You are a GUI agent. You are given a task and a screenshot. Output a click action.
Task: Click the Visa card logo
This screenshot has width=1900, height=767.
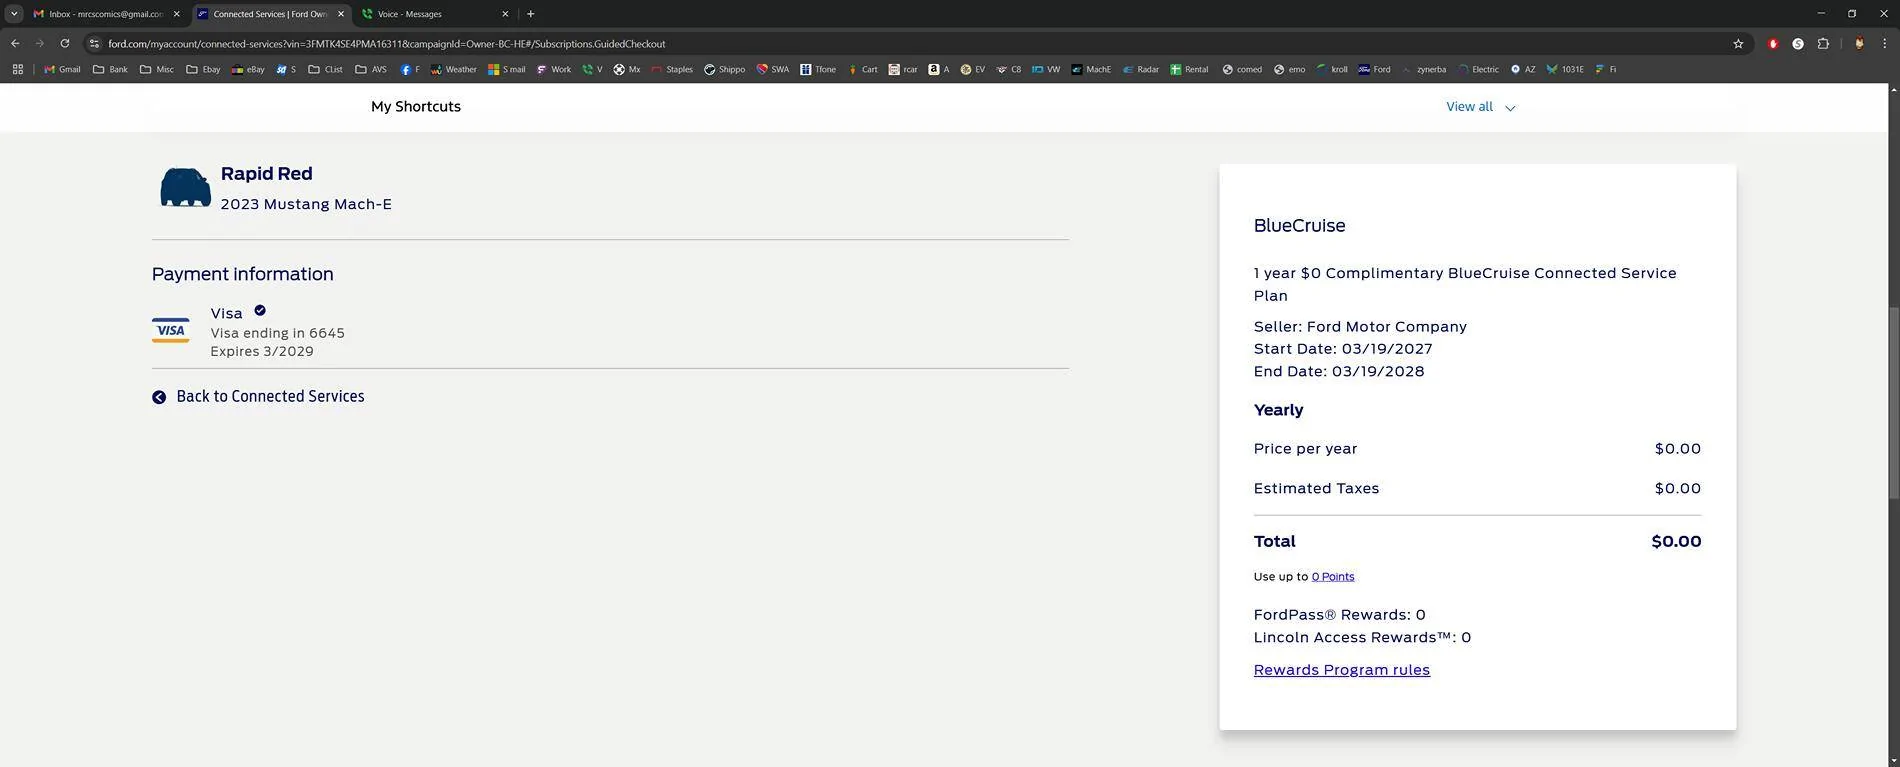click(x=170, y=330)
